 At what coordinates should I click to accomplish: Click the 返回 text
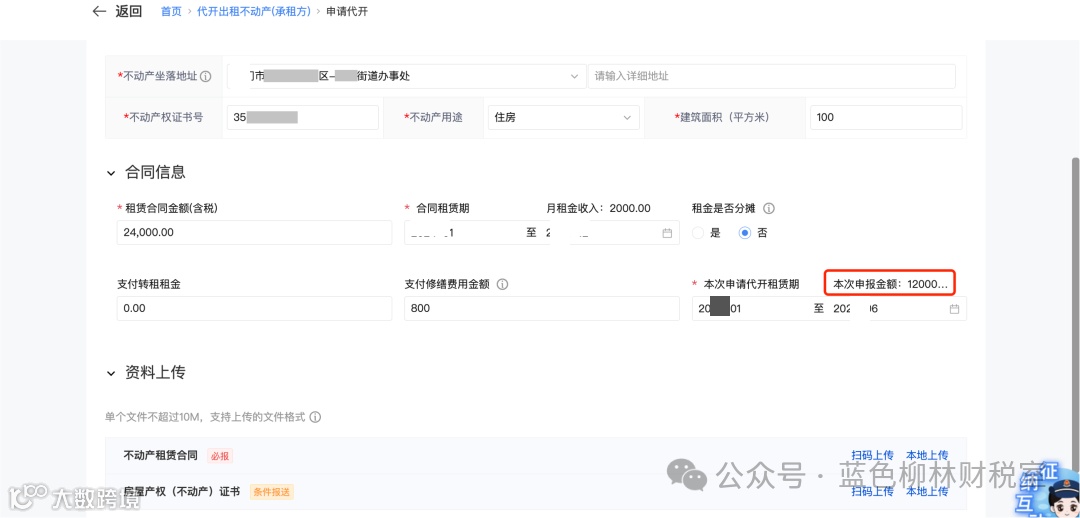coord(128,12)
